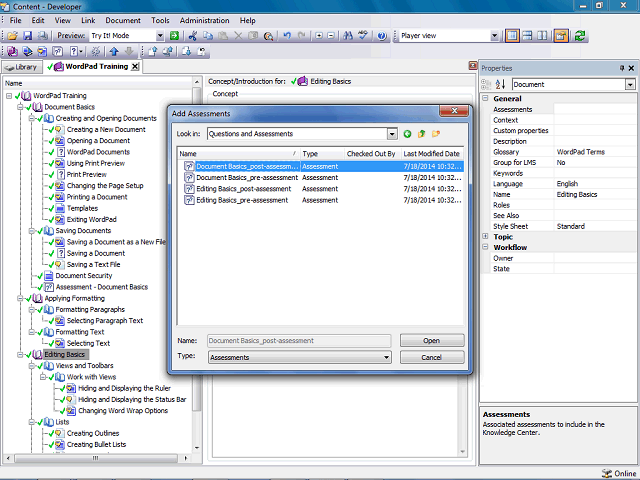
Task: Sort by Last Modified Date column
Action: [x=432, y=153]
